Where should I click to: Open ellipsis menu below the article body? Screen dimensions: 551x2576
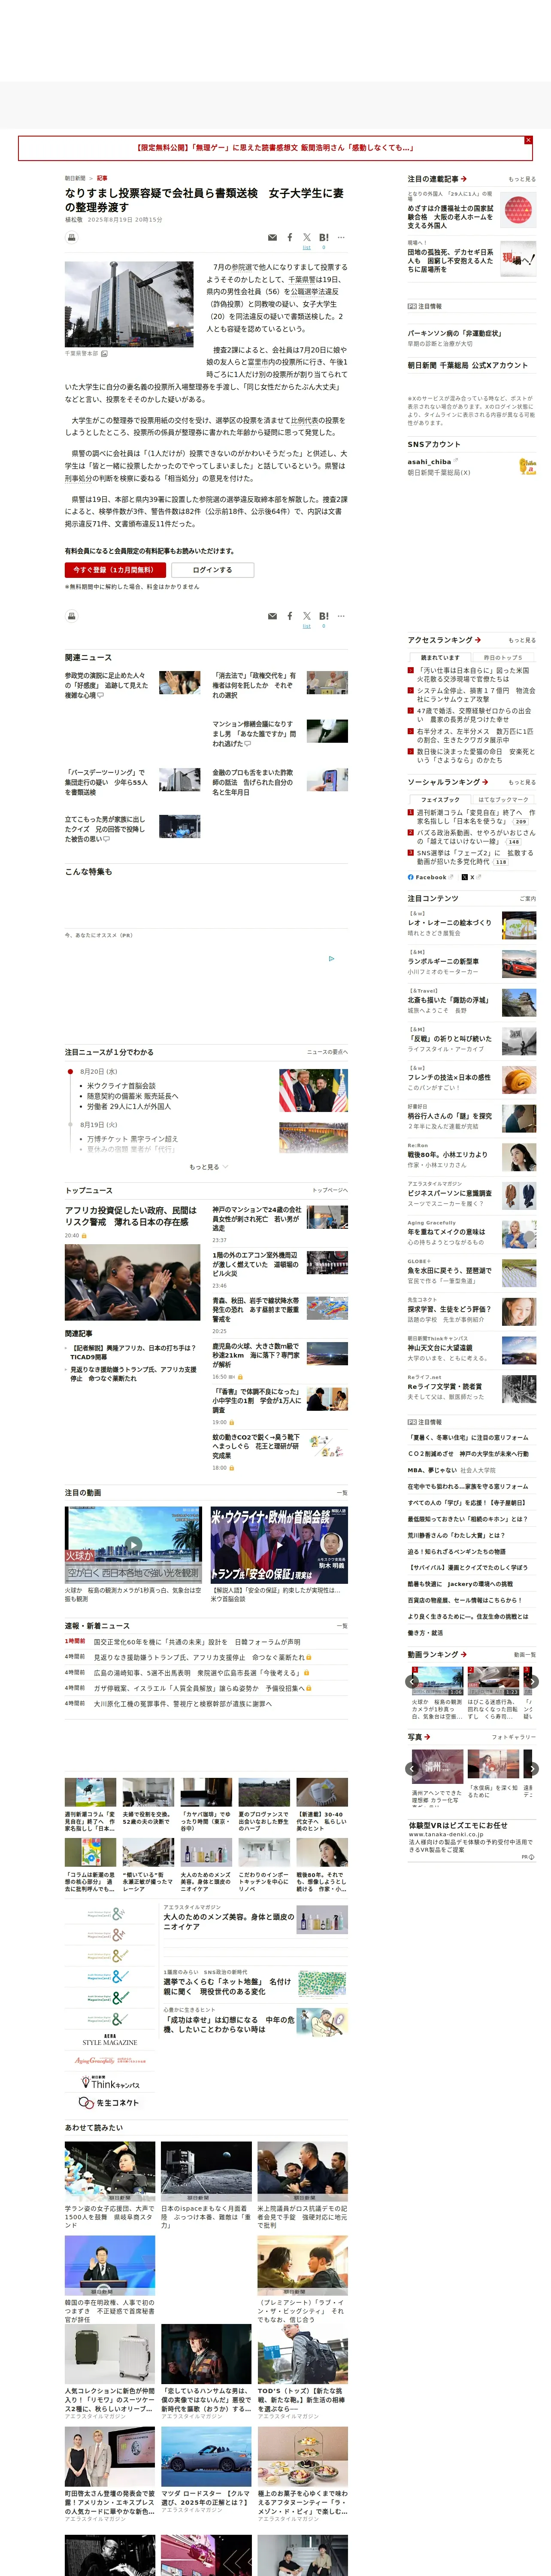point(341,617)
